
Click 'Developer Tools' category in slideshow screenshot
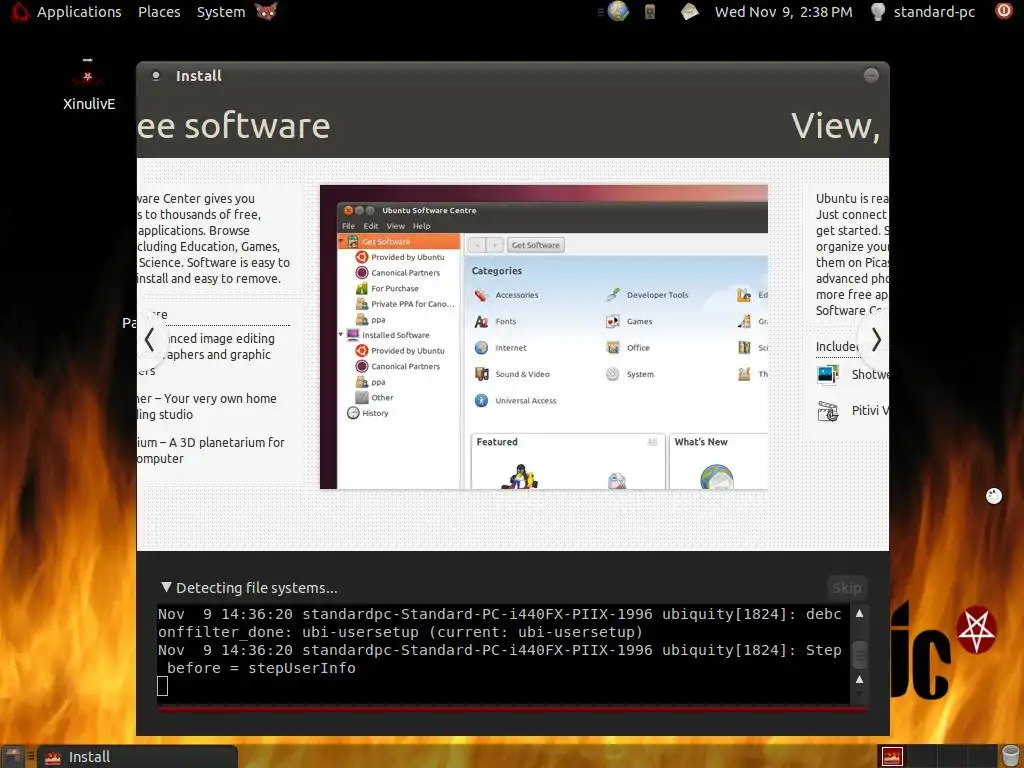[647, 295]
